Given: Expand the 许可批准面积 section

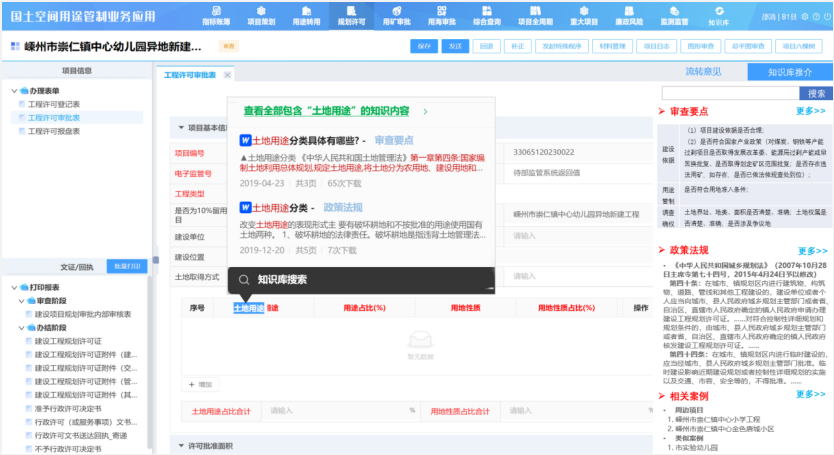Looking at the screenshot, I should click(x=179, y=445).
